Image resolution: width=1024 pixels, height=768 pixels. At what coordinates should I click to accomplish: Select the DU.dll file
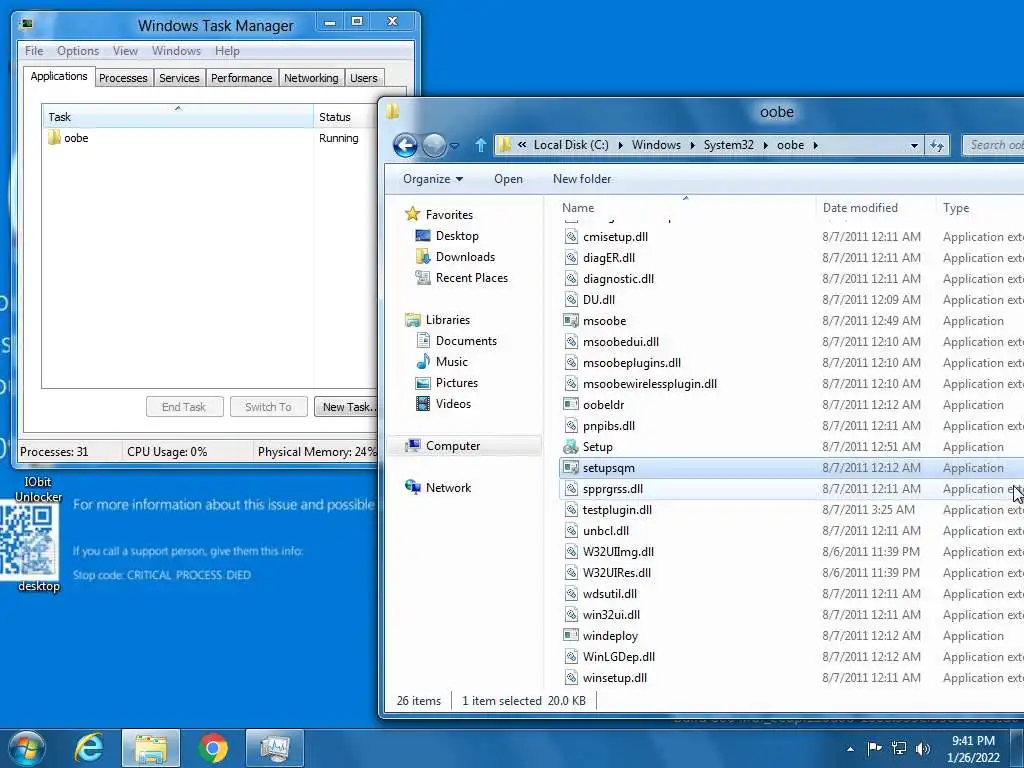[598, 300]
